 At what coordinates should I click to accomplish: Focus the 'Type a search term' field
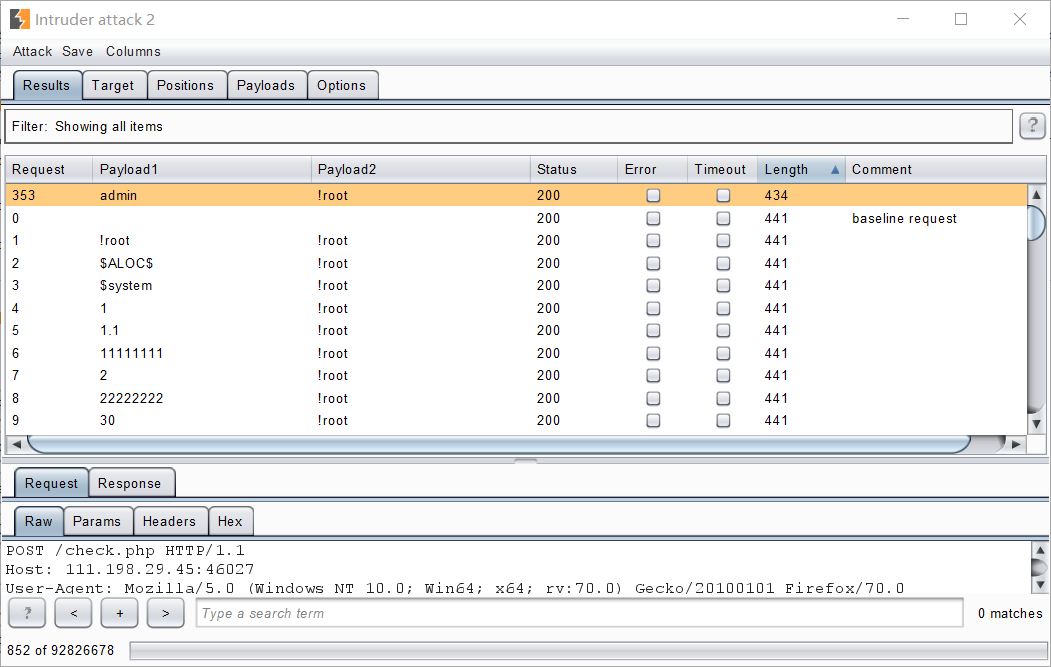579,613
